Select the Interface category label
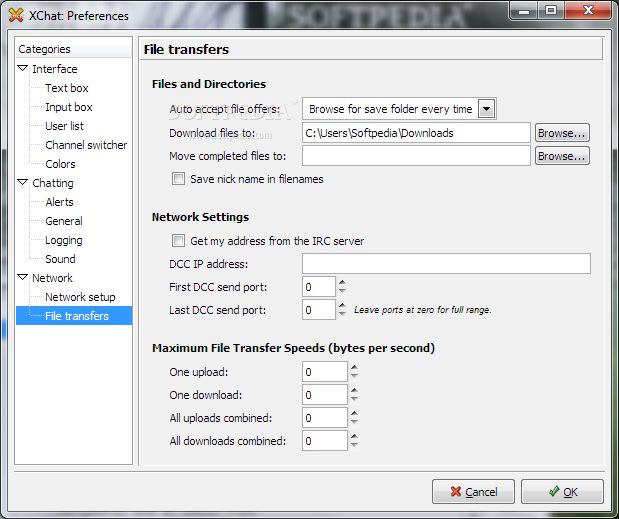This screenshot has height=519, width=619. click(x=54, y=69)
